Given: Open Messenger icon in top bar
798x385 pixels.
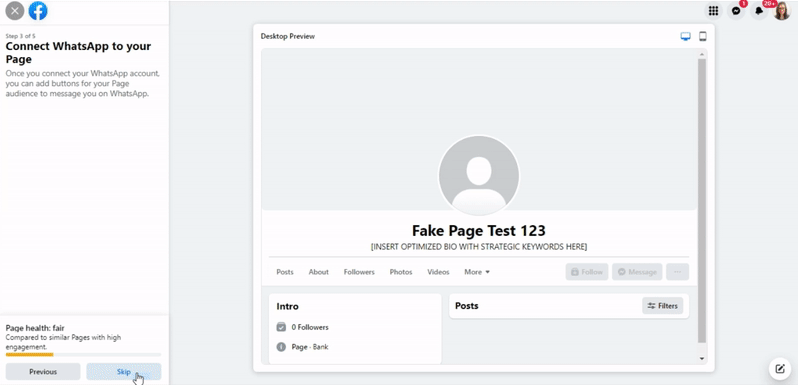Looking at the screenshot, I should (736, 11).
